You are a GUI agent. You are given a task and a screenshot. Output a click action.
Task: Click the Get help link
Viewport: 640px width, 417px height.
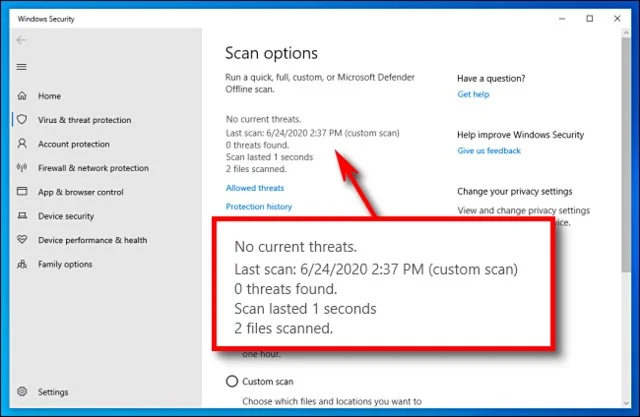point(473,94)
